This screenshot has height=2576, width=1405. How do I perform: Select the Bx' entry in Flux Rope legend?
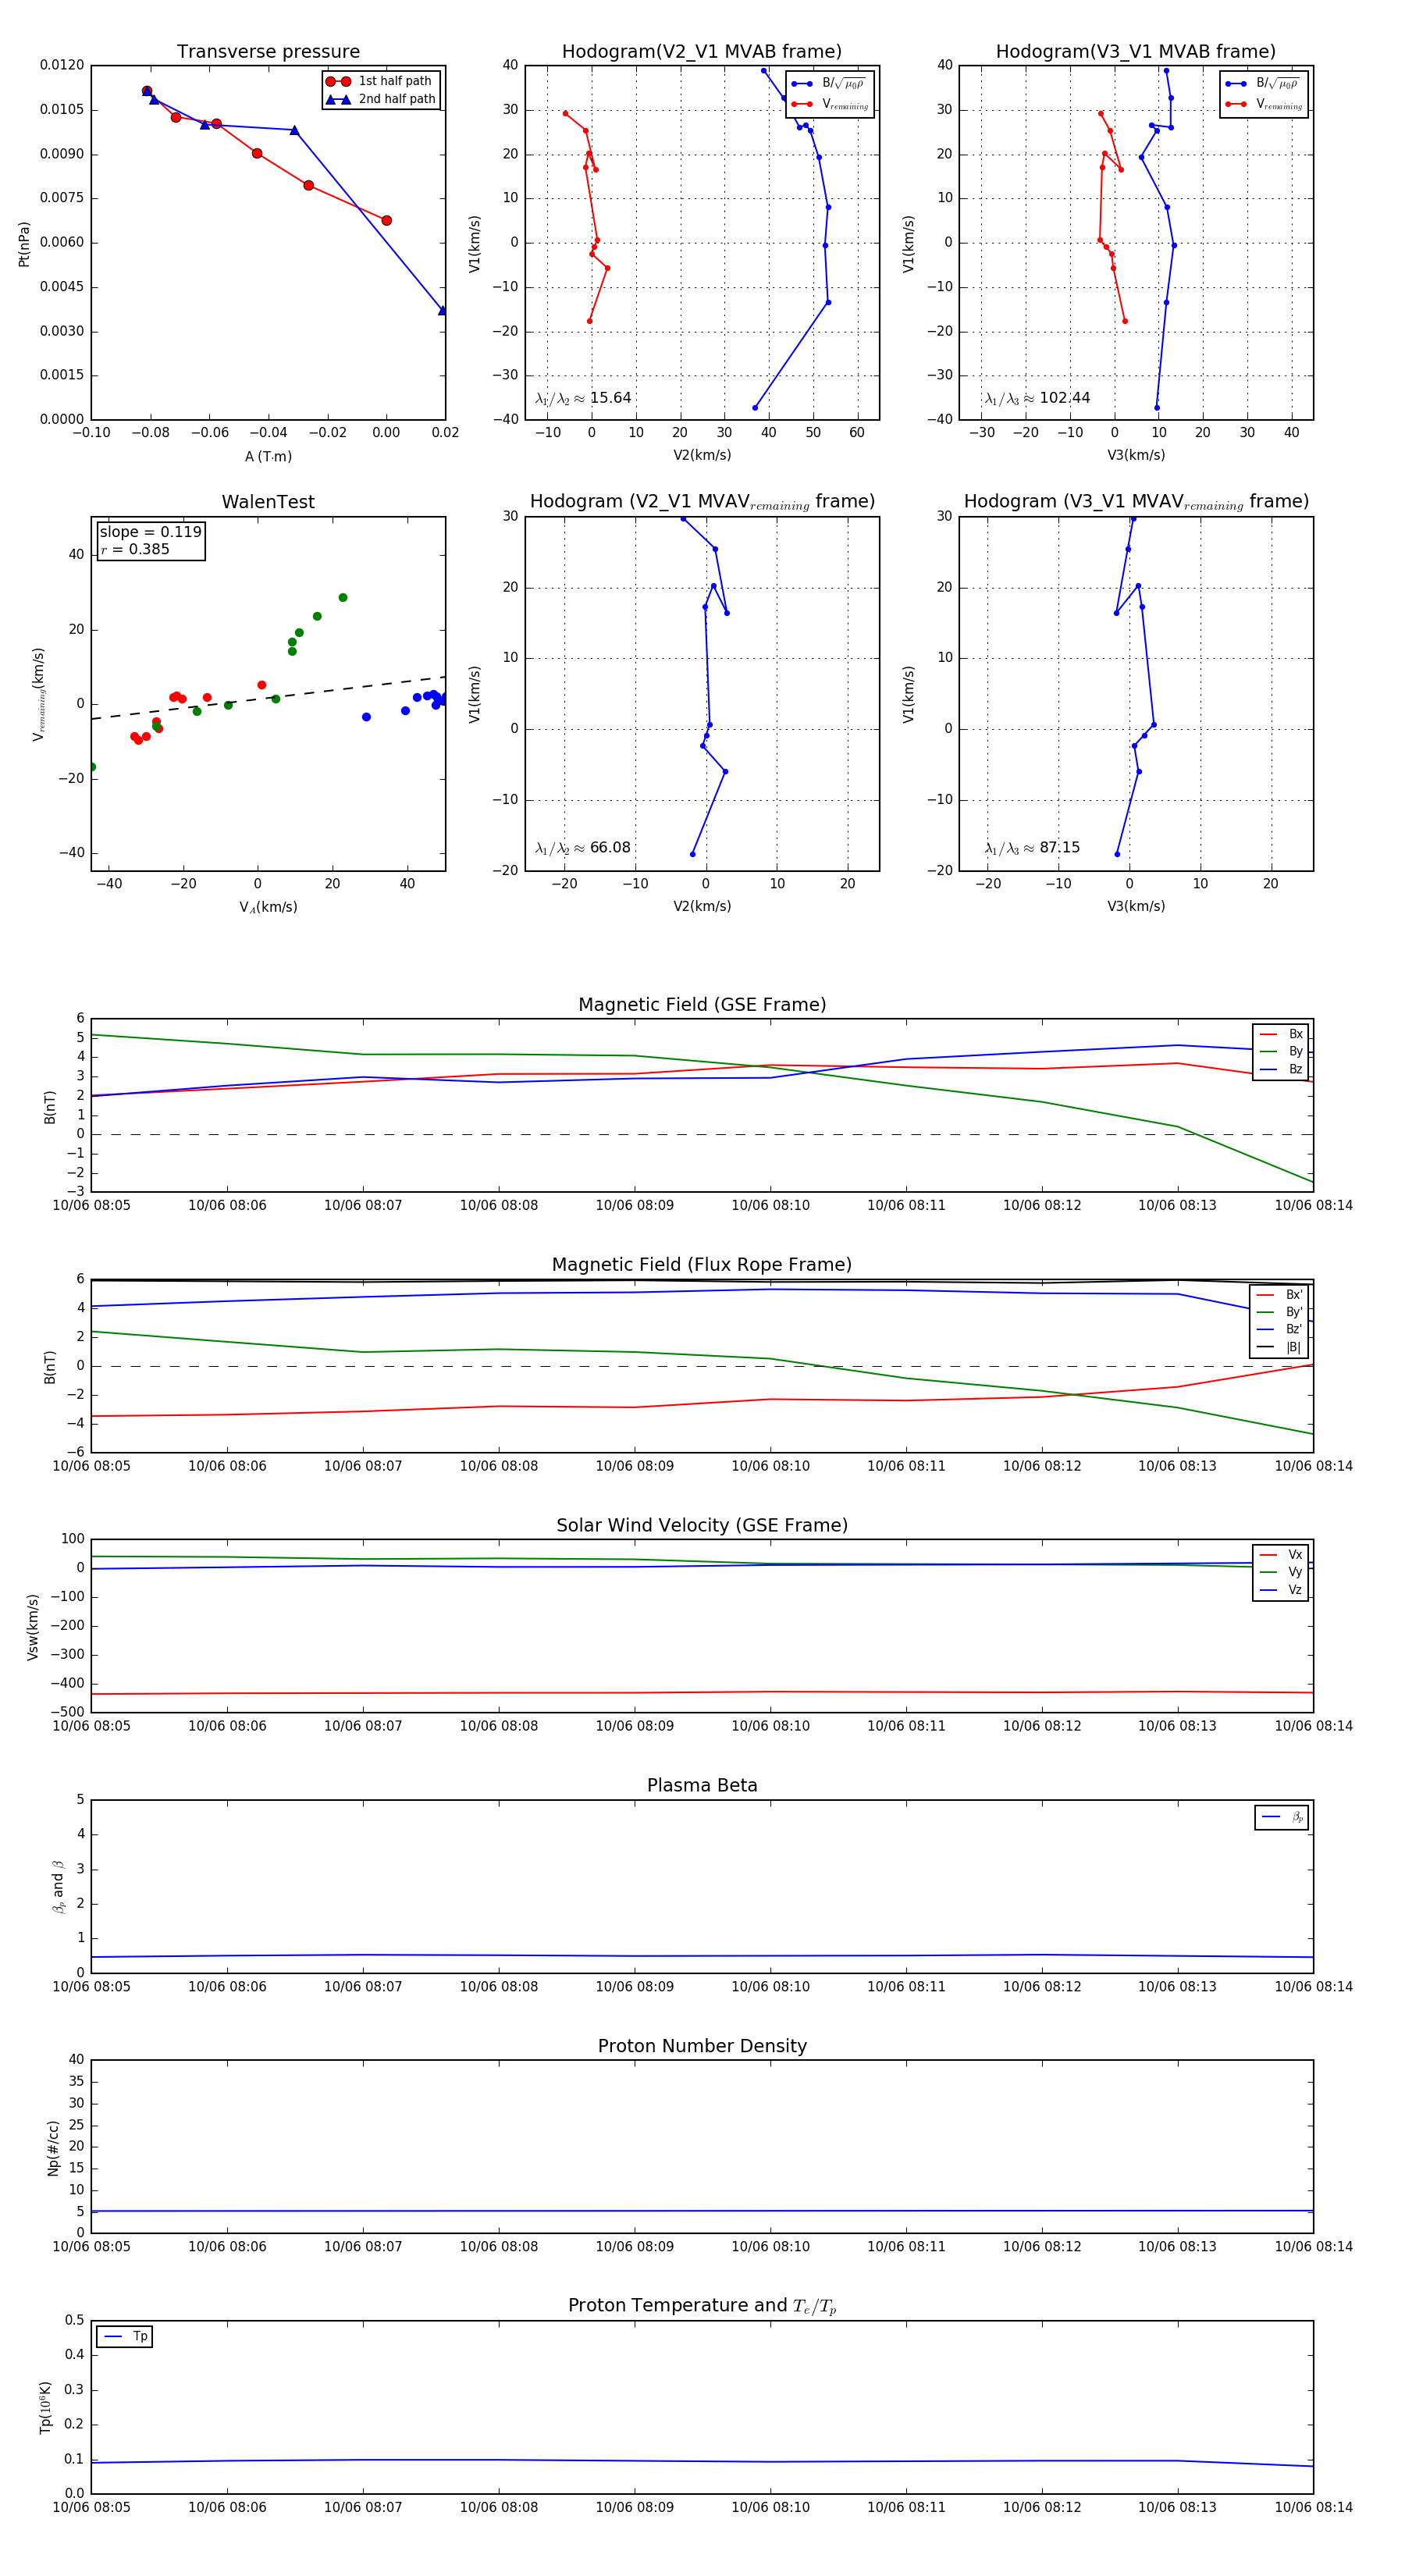pyautogui.click(x=1280, y=1295)
